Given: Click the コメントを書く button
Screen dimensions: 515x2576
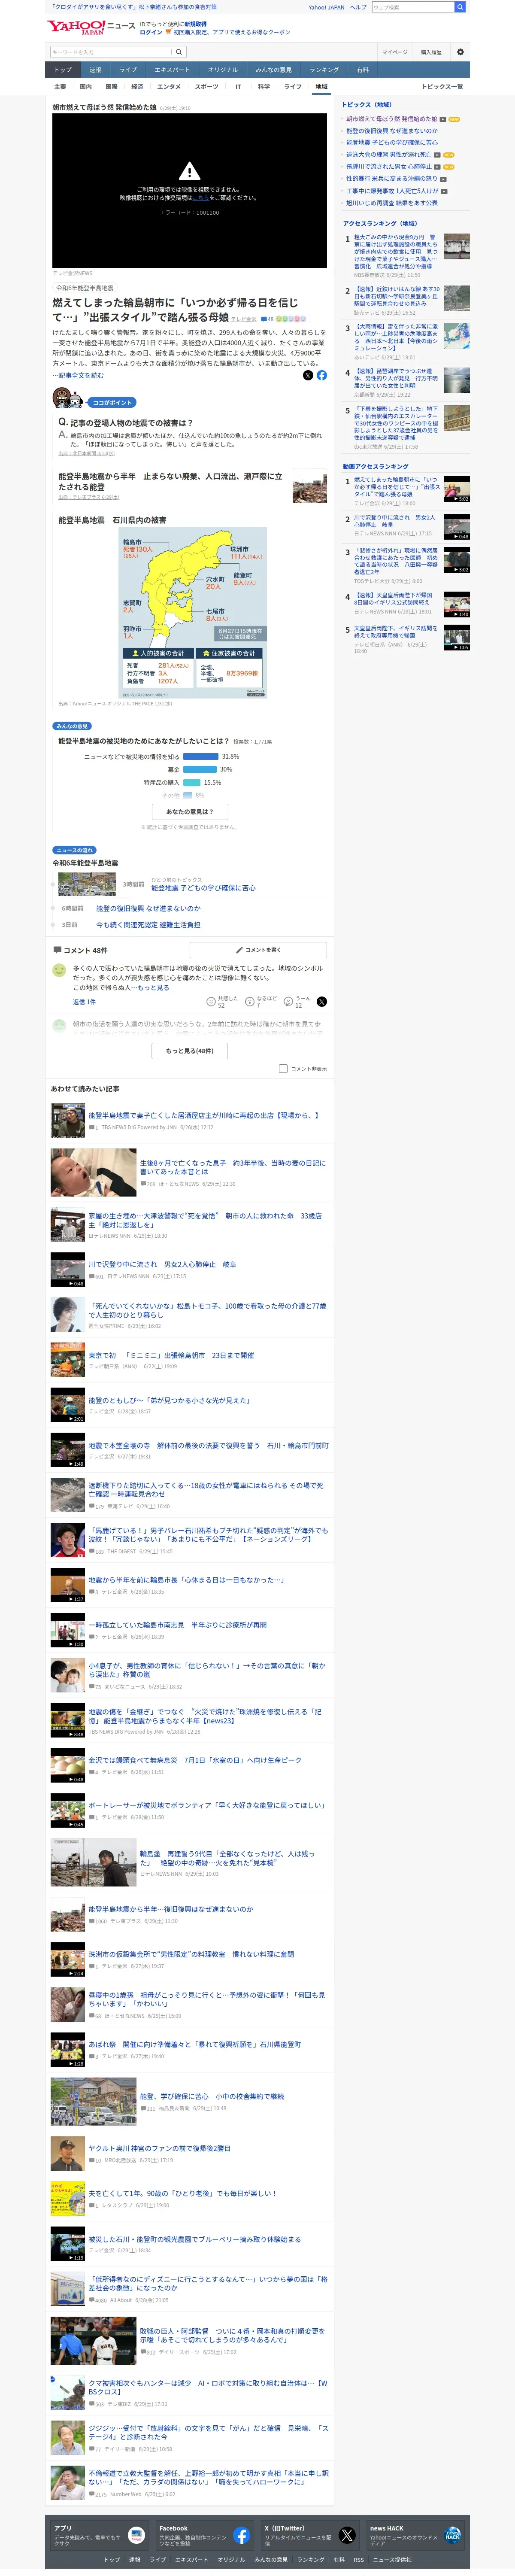Looking at the screenshot, I should tap(258, 950).
